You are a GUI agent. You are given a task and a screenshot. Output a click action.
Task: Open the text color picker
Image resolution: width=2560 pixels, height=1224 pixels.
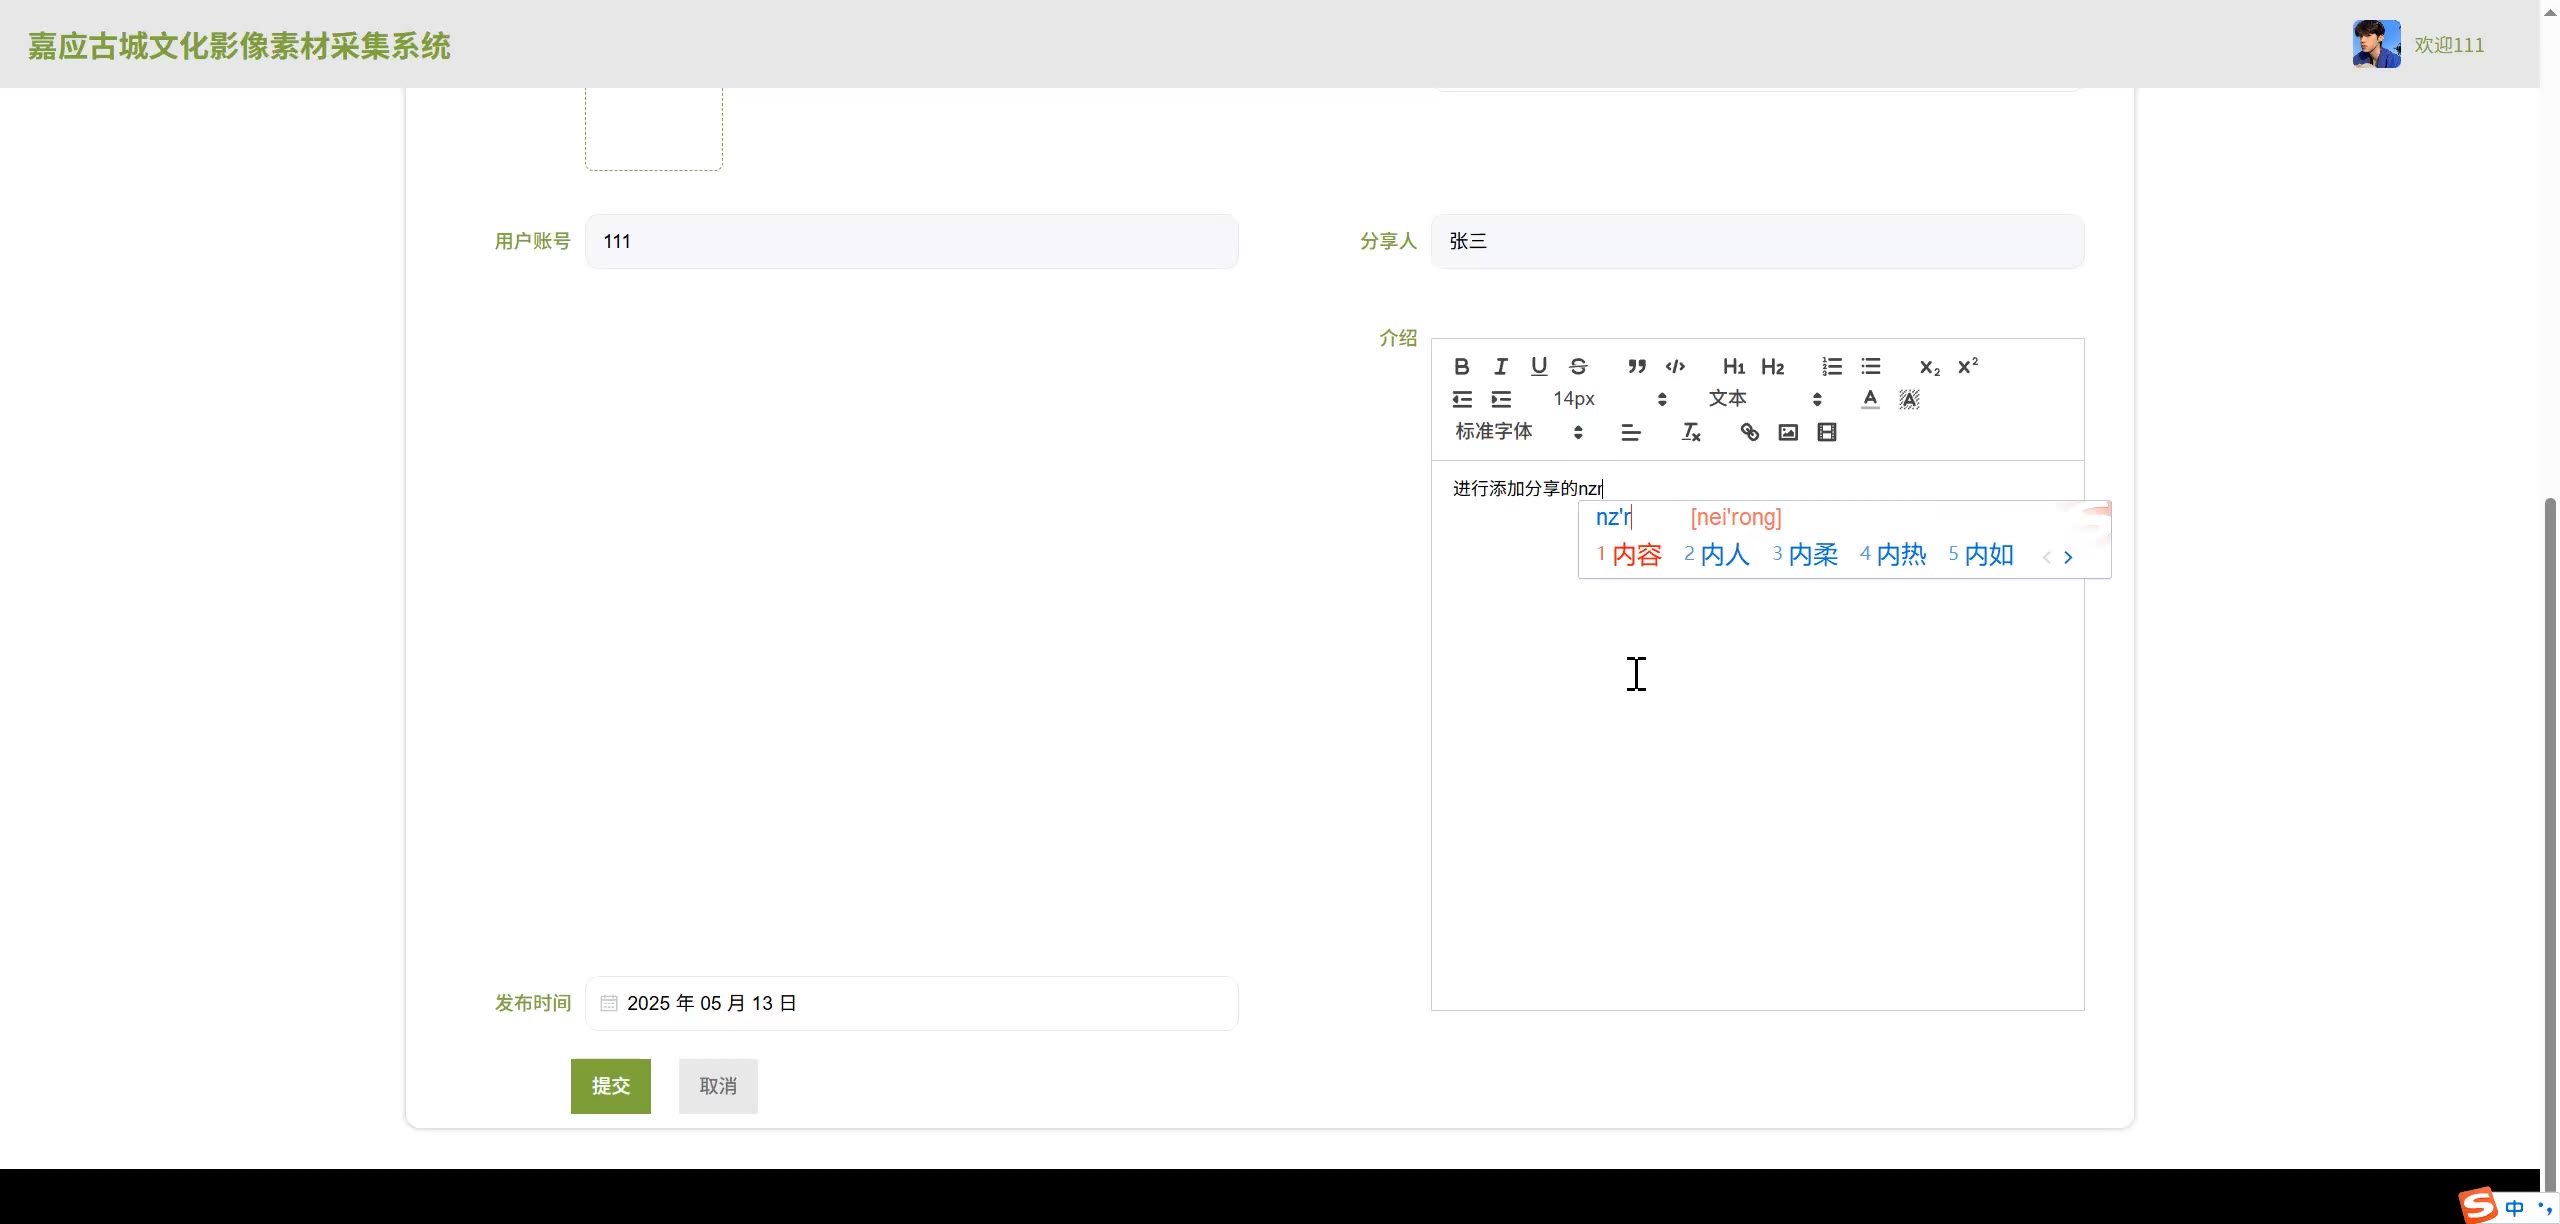point(1870,399)
